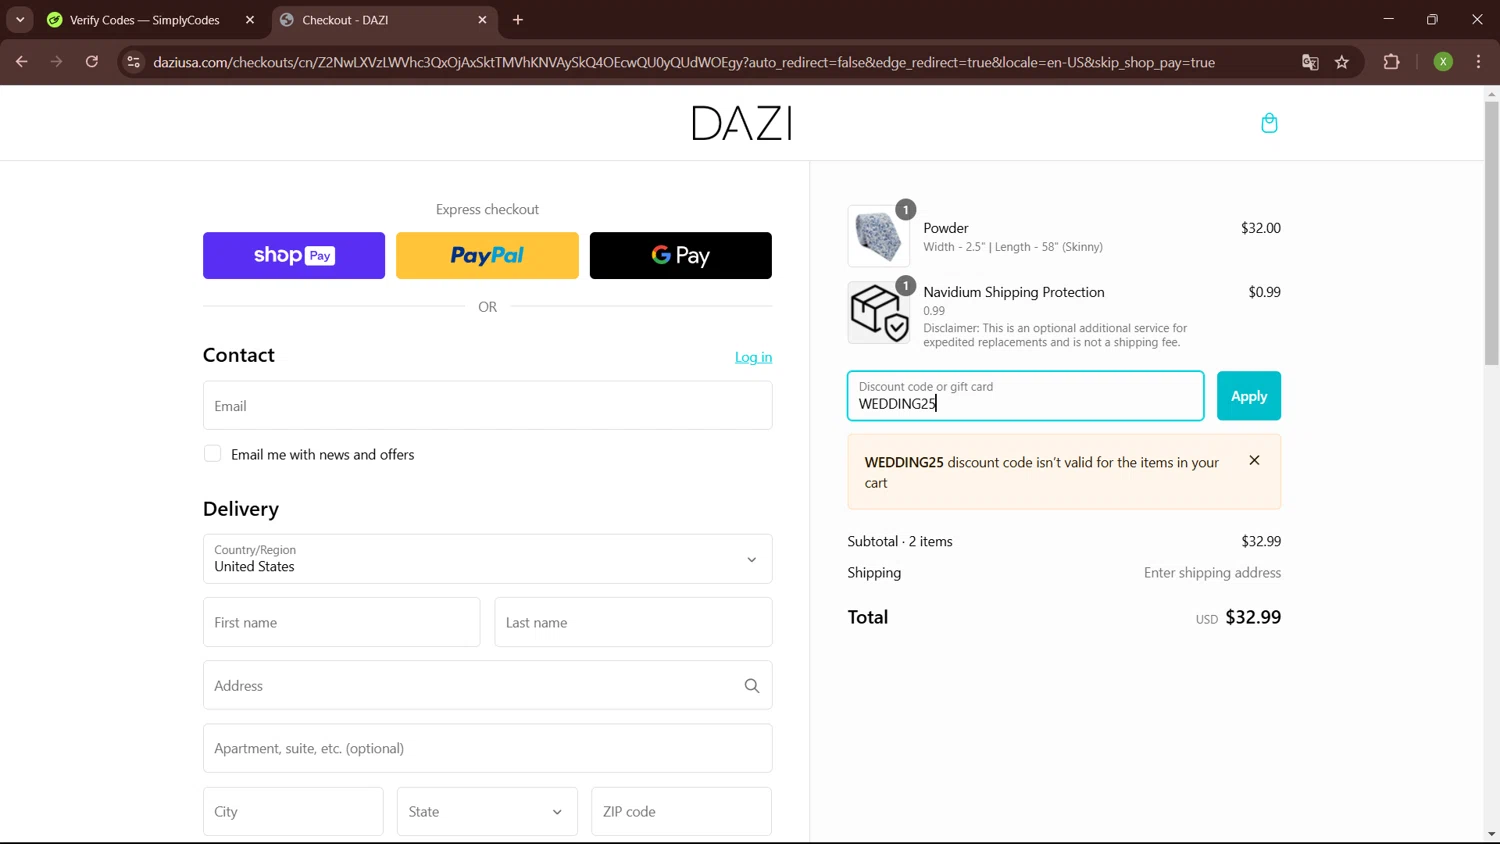Click the Enter shipping address text
This screenshot has width=1500, height=844.
click(1212, 573)
